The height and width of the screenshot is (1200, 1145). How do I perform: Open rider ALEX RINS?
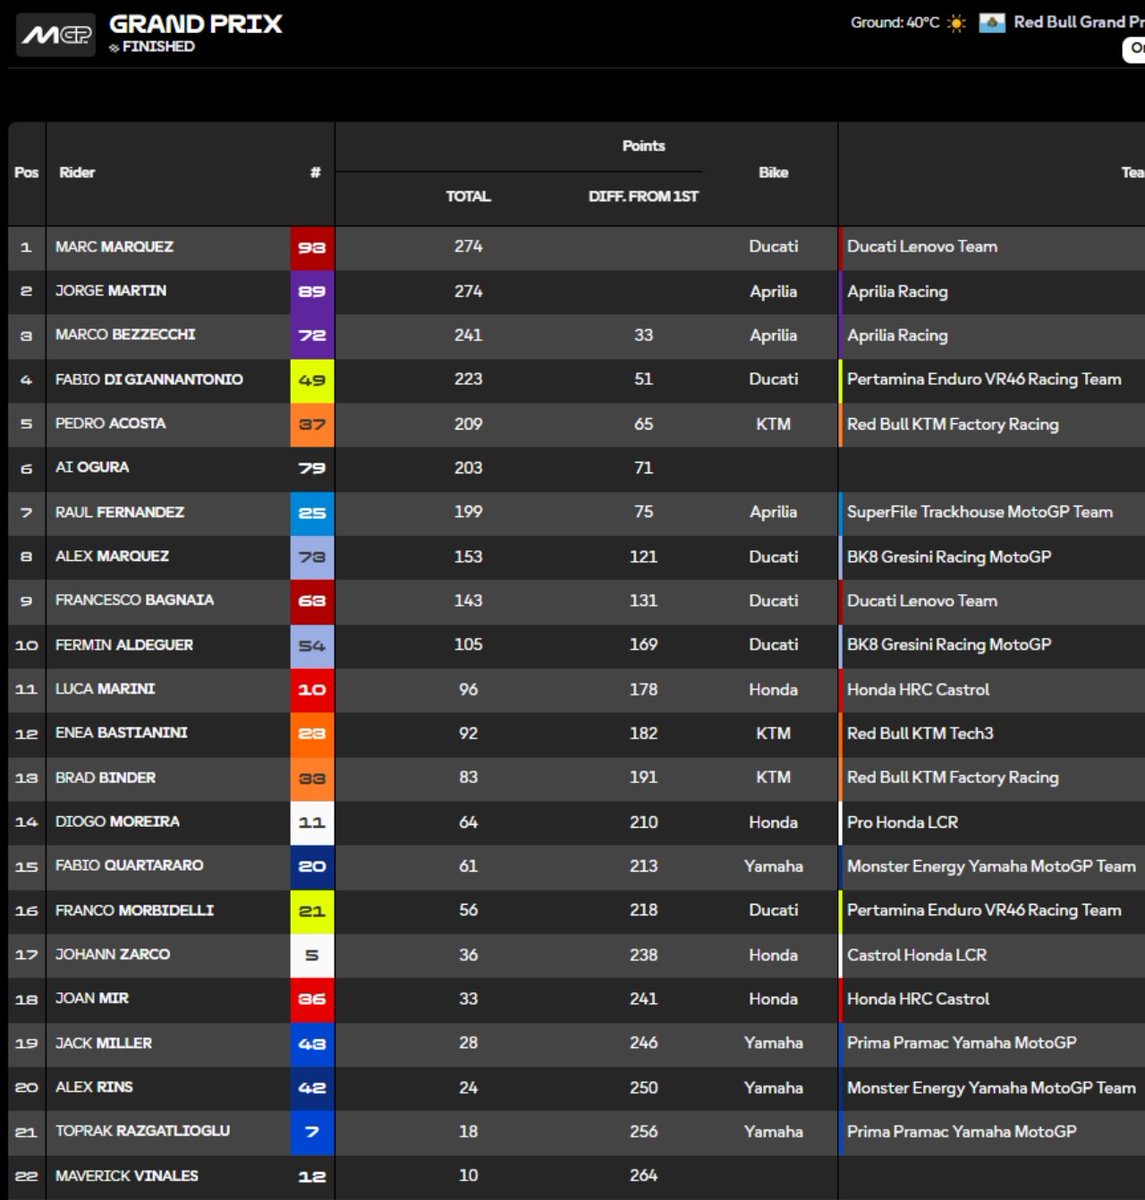pos(94,1087)
